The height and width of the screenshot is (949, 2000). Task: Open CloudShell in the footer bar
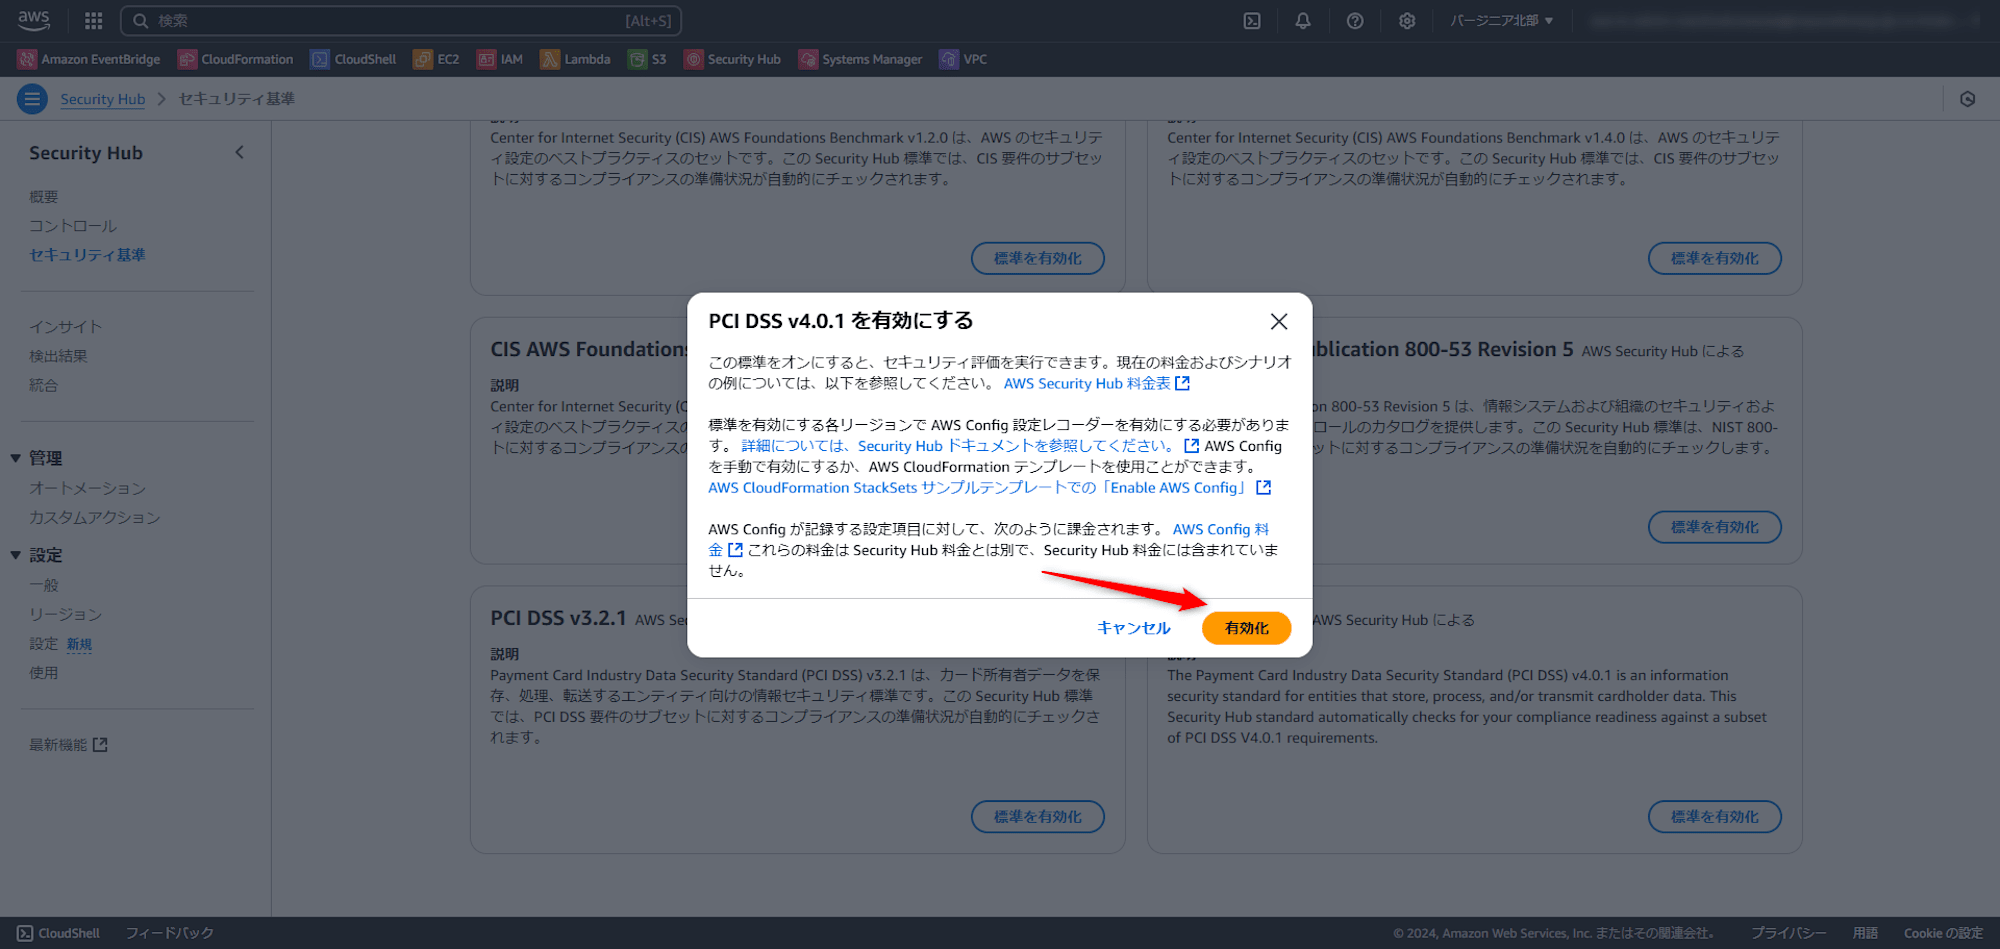58,933
